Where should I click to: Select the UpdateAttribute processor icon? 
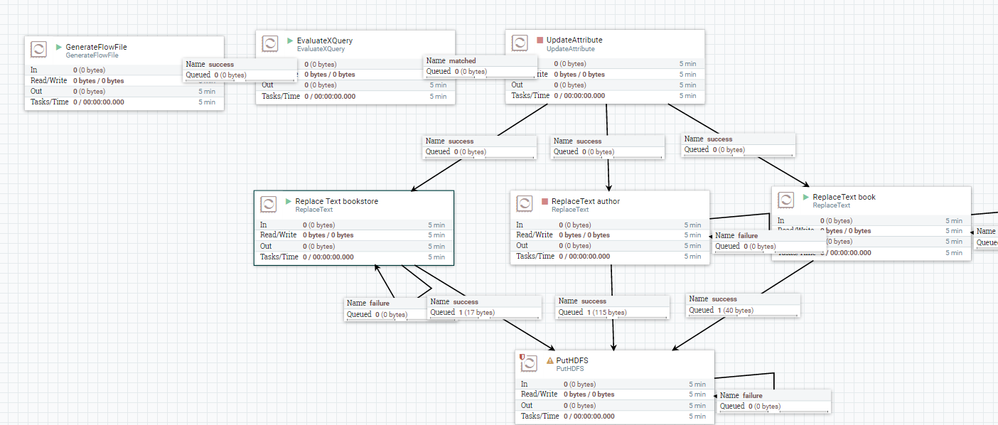[x=520, y=43]
